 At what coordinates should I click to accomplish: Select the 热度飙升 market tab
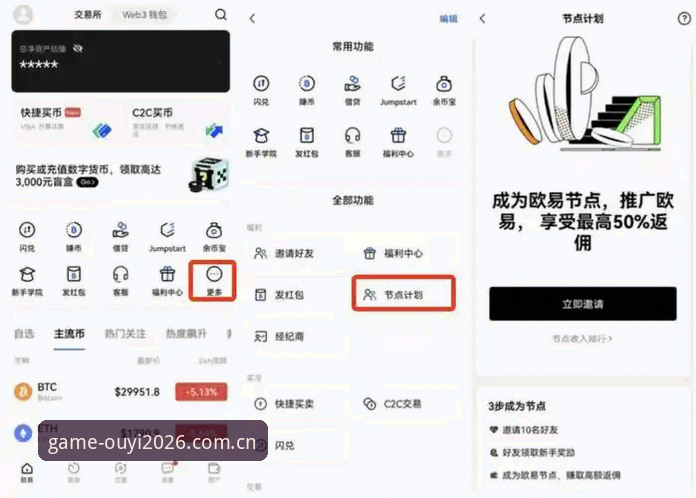point(186,334)
